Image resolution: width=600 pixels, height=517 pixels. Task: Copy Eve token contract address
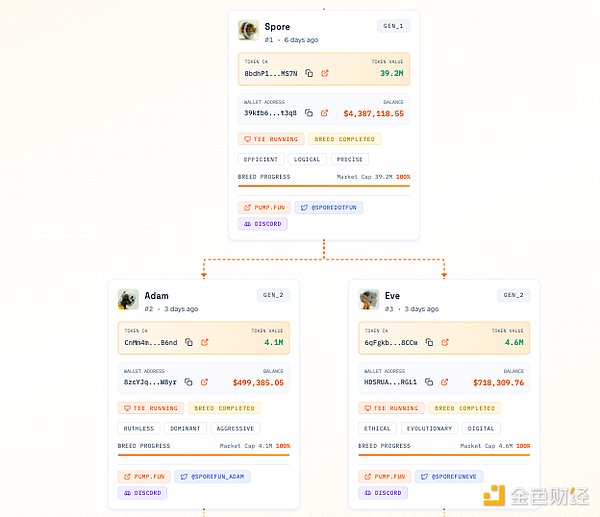(430, 342)
